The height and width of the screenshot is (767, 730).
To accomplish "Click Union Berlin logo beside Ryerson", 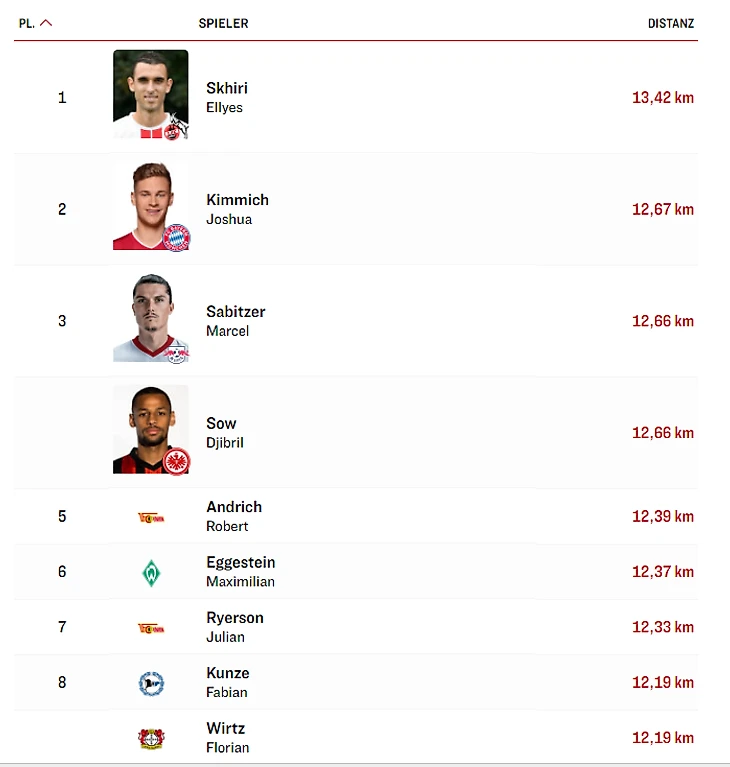I will (151, 628).
